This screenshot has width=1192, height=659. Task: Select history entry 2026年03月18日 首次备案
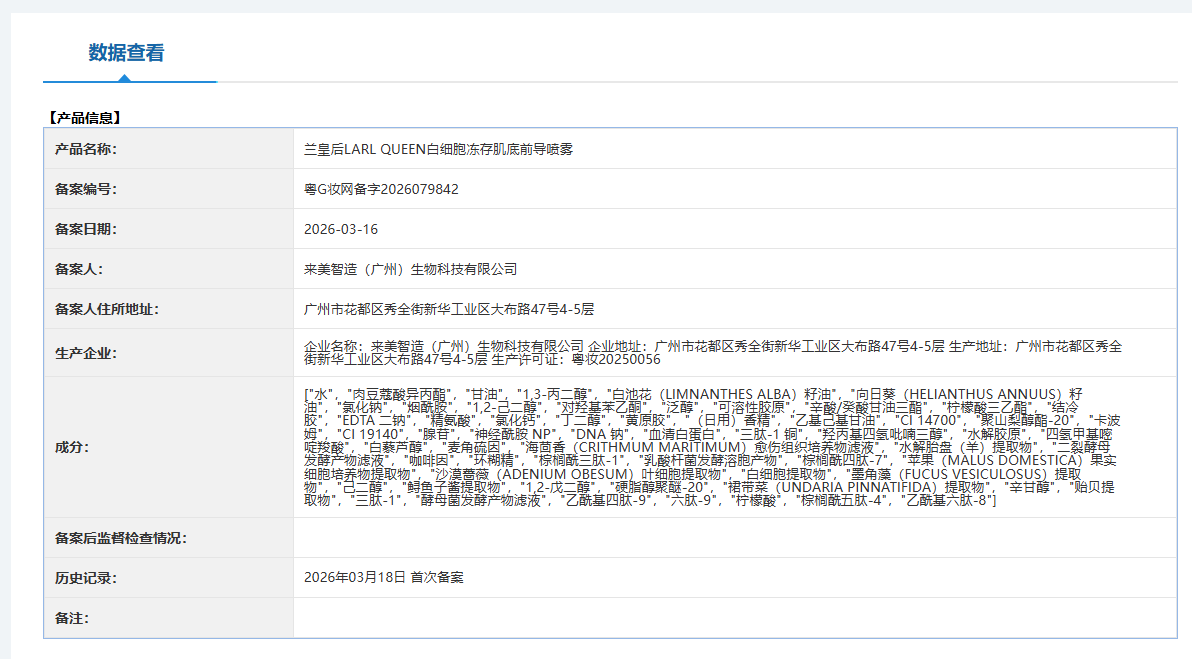383,578
